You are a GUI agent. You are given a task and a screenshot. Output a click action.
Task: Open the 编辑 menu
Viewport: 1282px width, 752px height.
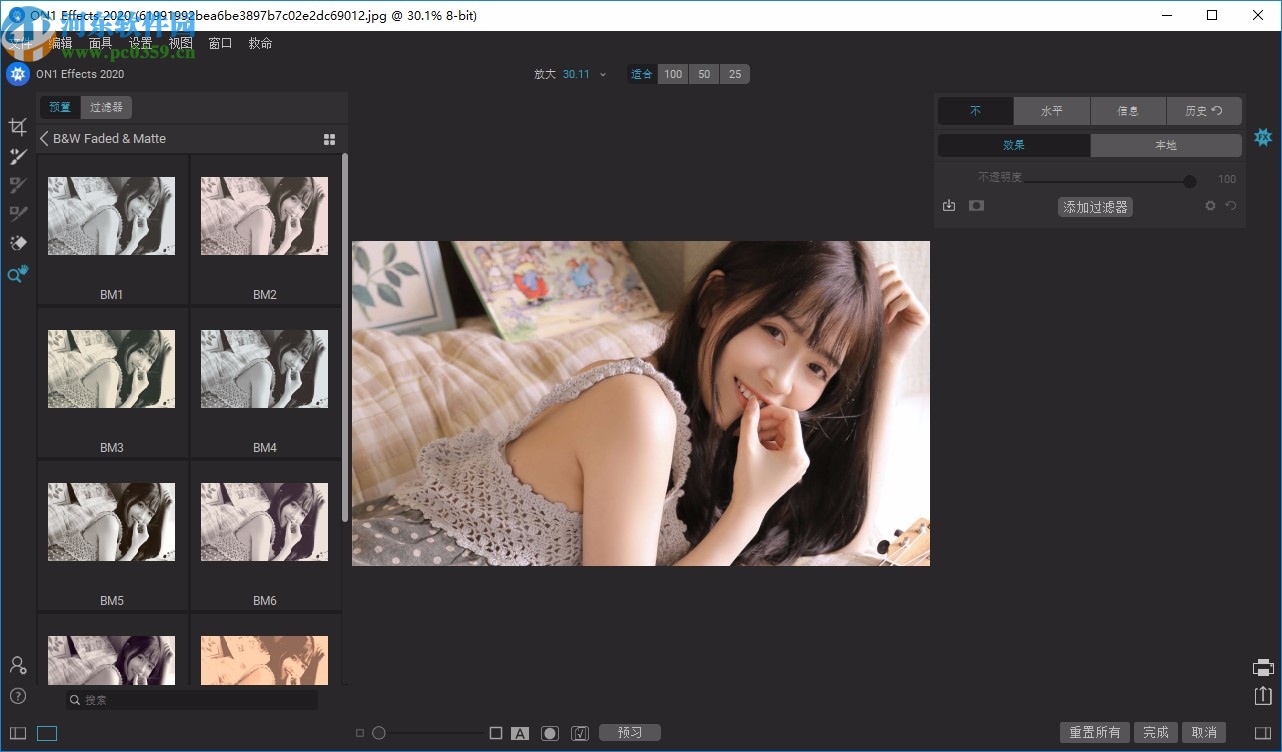[x=61, y=43]
